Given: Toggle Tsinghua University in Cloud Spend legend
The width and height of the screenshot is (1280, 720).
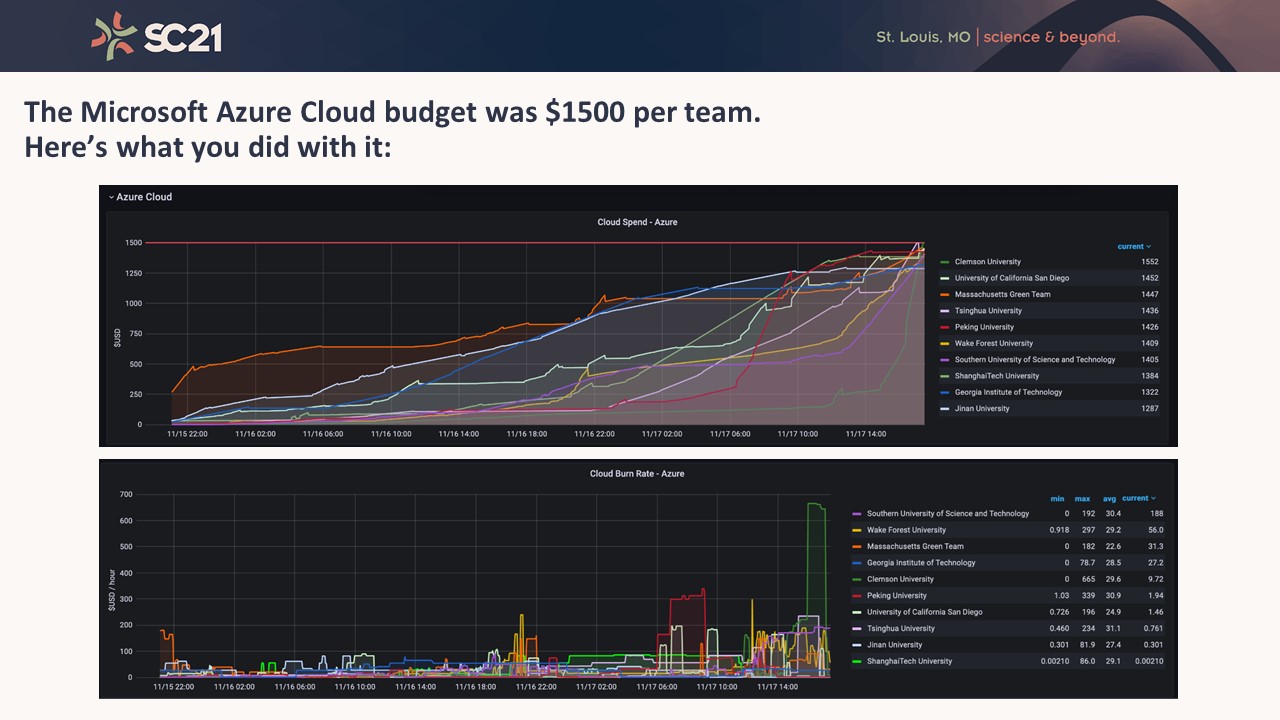Looking at the screenshot, I should 988,311.
